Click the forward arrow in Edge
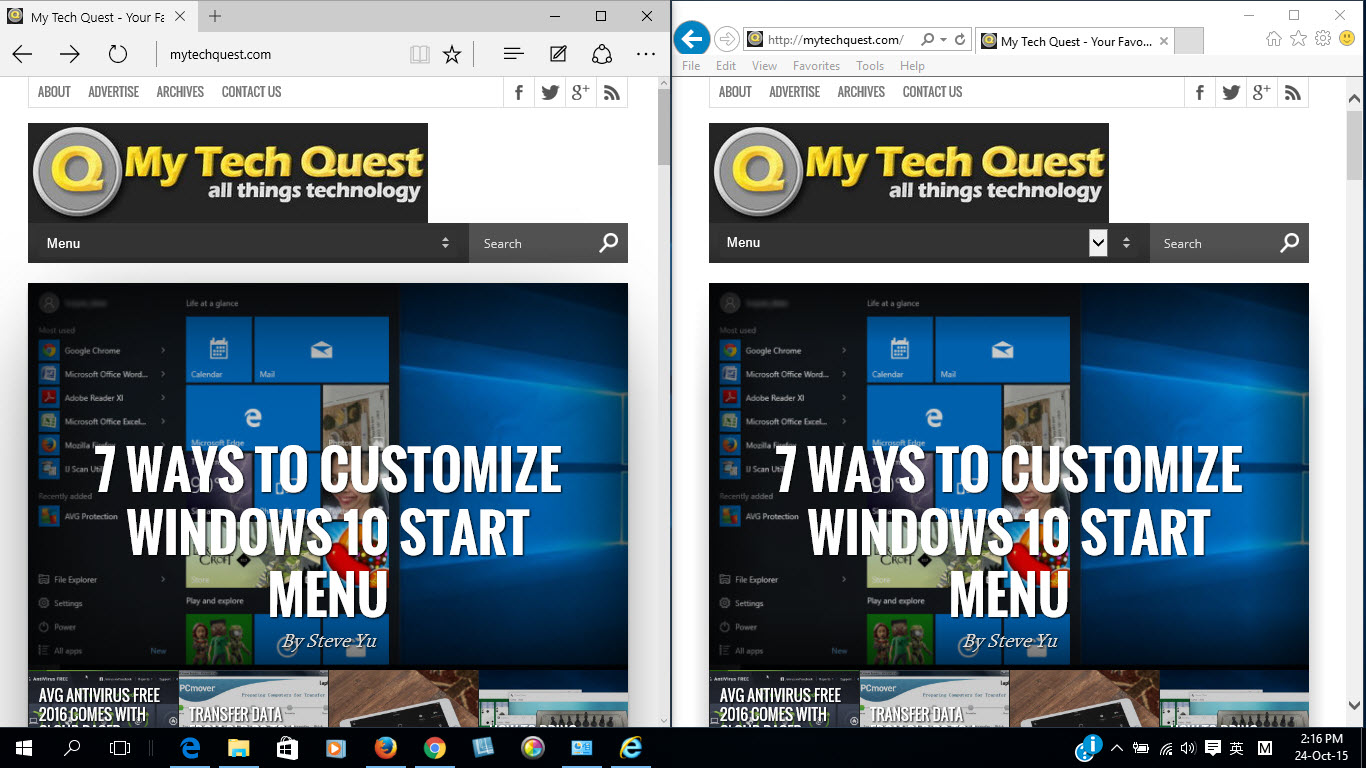The width and height of the screenshot is (1366, 768). (x=69, y=54)
